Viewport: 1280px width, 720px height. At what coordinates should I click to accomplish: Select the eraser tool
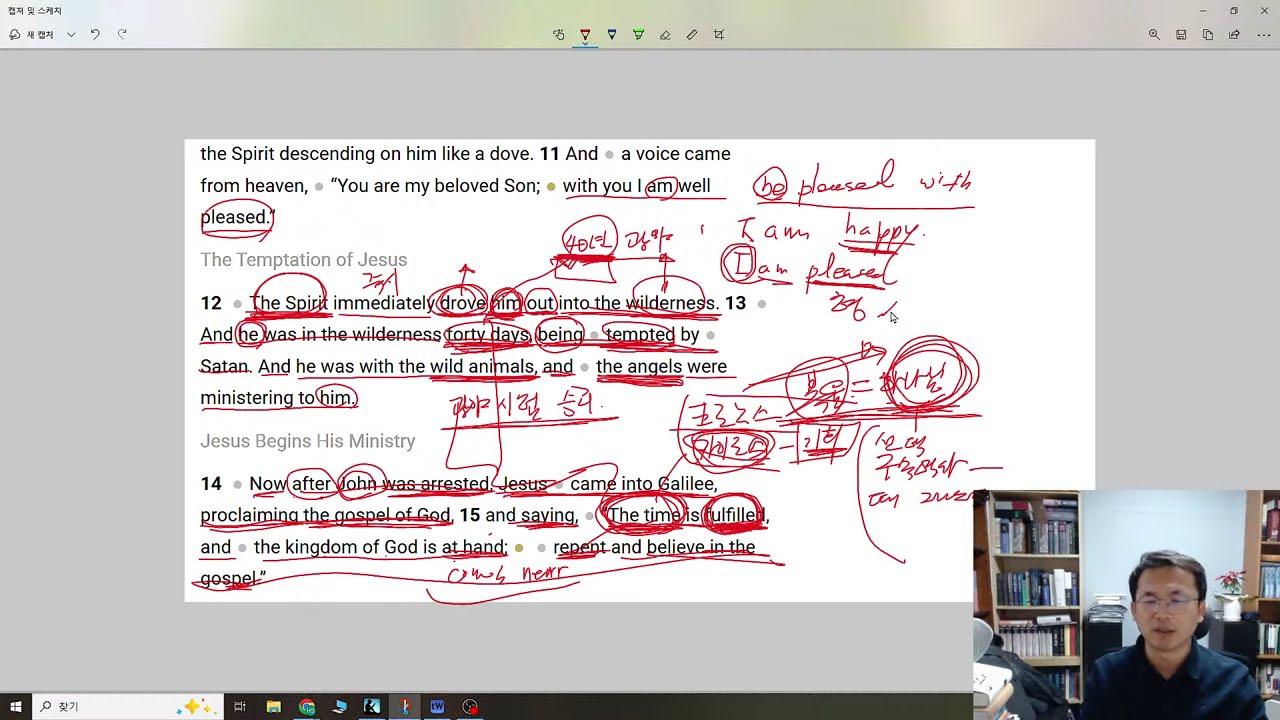pyautogui.click(x=665, y=34)
